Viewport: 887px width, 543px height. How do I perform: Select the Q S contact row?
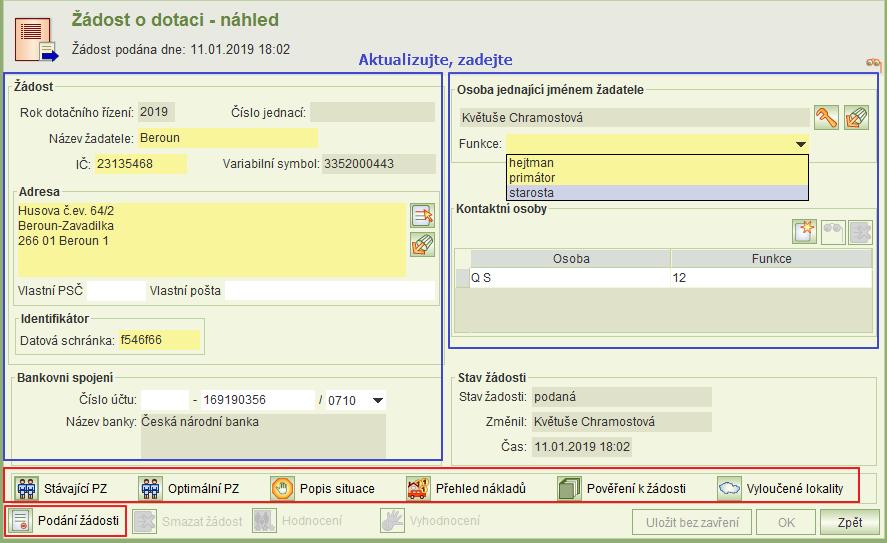664,278
